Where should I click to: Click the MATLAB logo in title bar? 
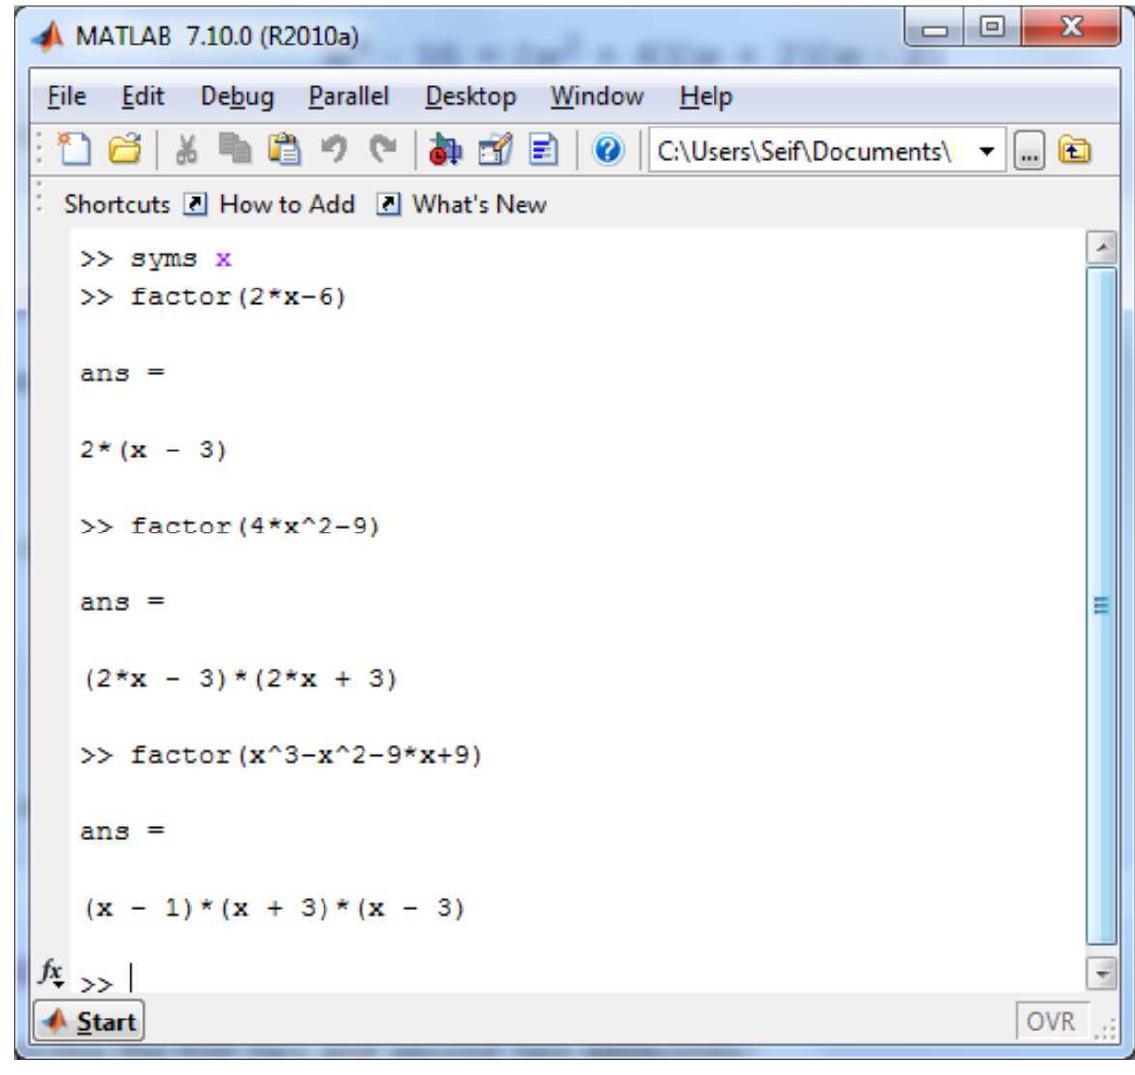[49, 36]
